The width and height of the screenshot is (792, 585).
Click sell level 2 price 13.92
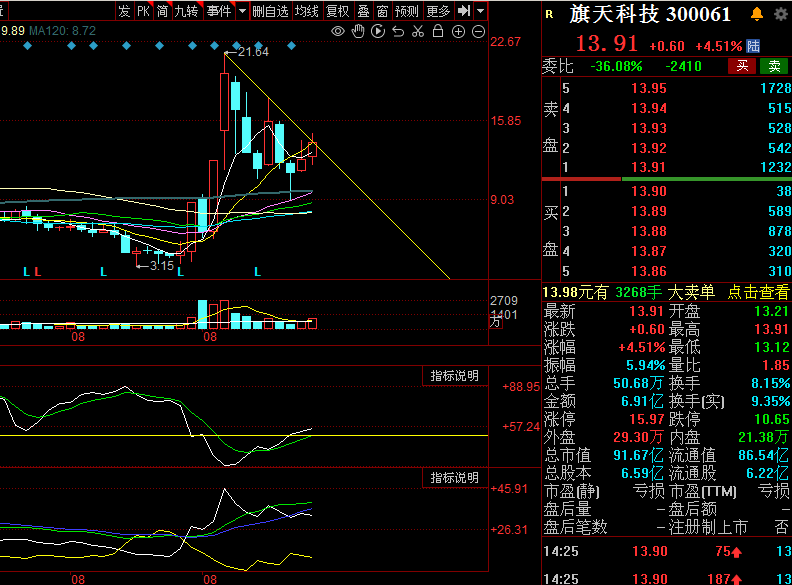[649, 148]
